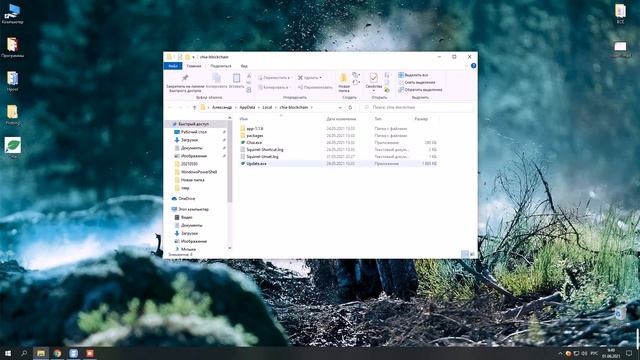
Task: Click the chia-blockchain search field
Action: 416,107
